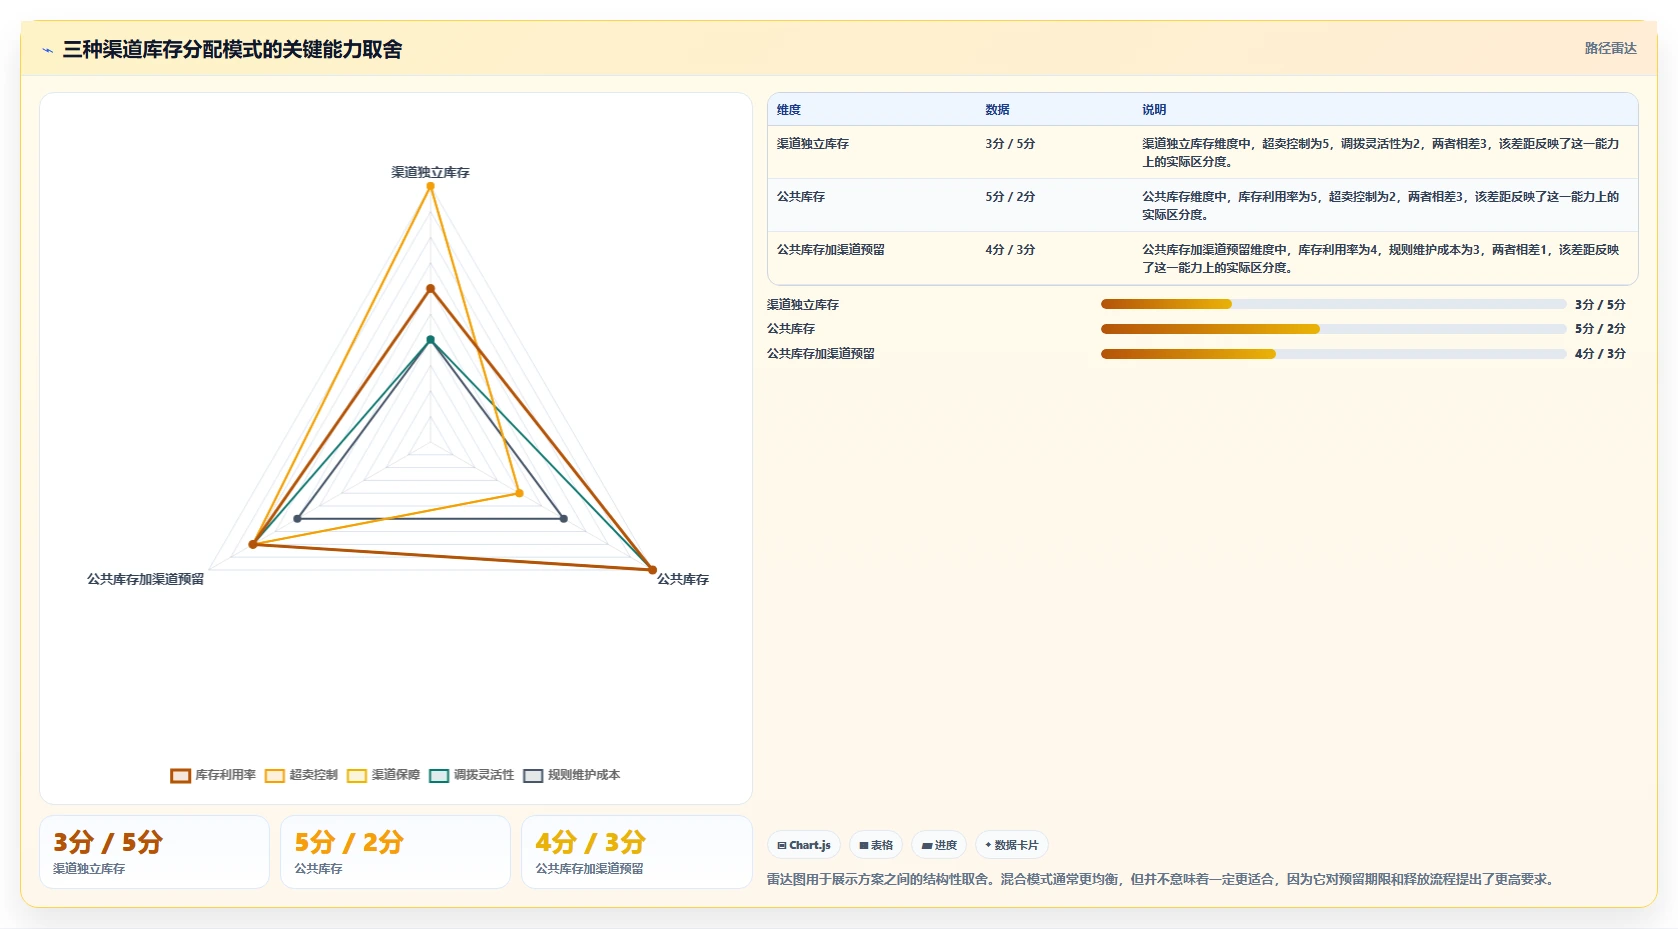Click the description starting 渠道独立库存维度中
Screen dimensions: 1678x929
coord(1381,153)
